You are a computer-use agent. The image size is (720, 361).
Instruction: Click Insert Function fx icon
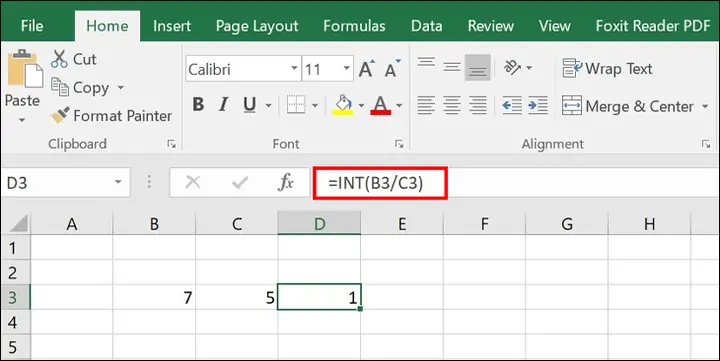click(286, 182)
